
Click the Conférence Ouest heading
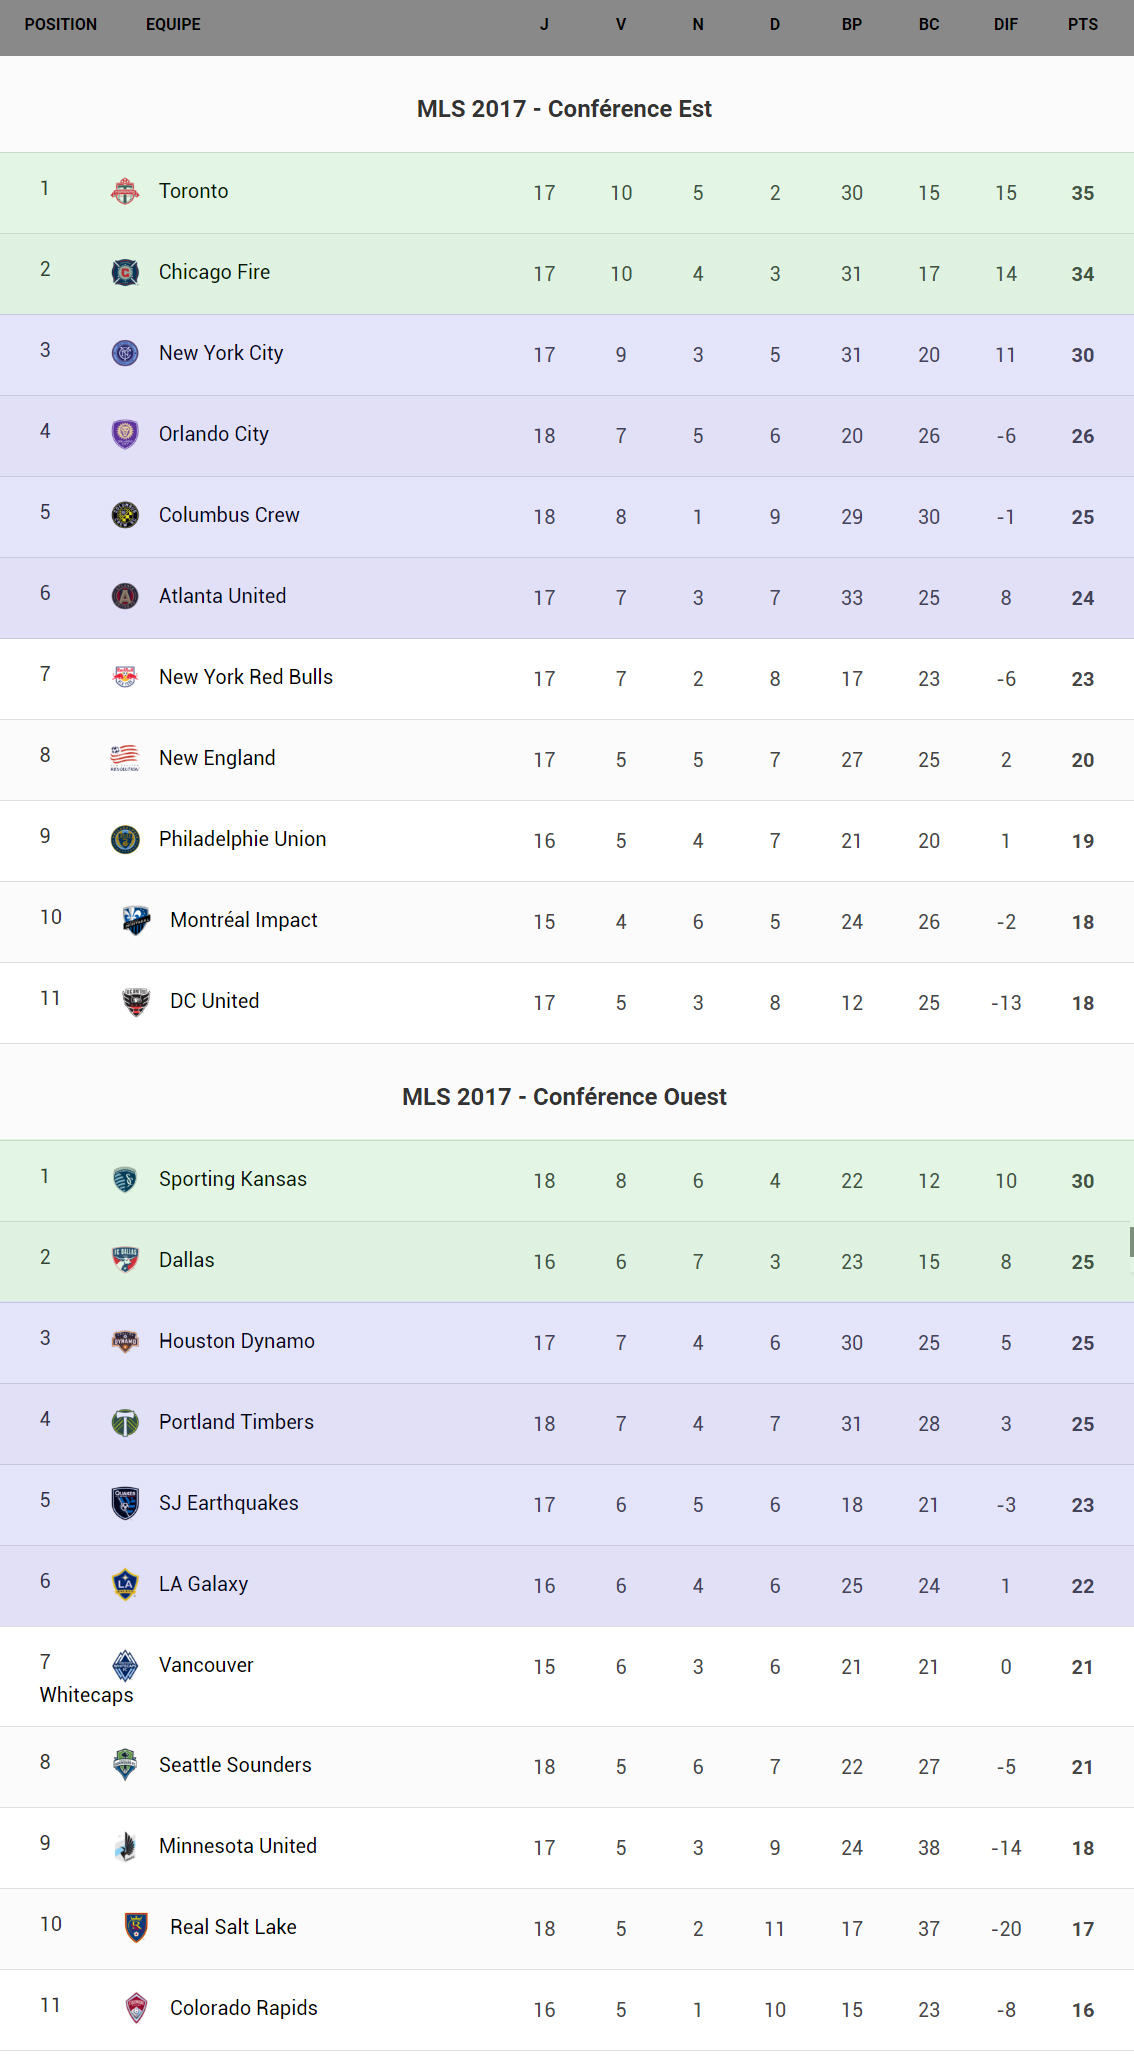click(564, 1097)
